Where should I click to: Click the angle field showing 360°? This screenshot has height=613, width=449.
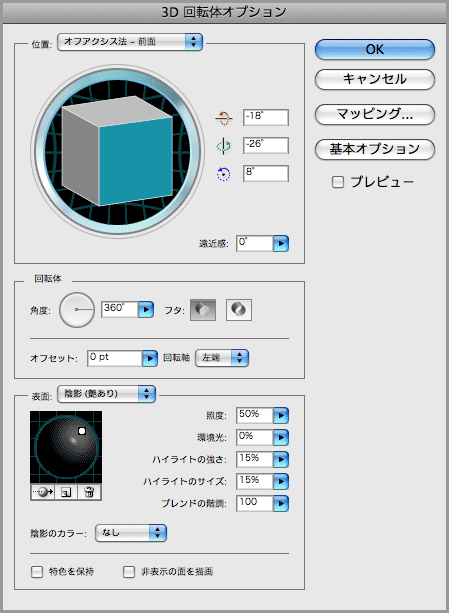[120, 310]
